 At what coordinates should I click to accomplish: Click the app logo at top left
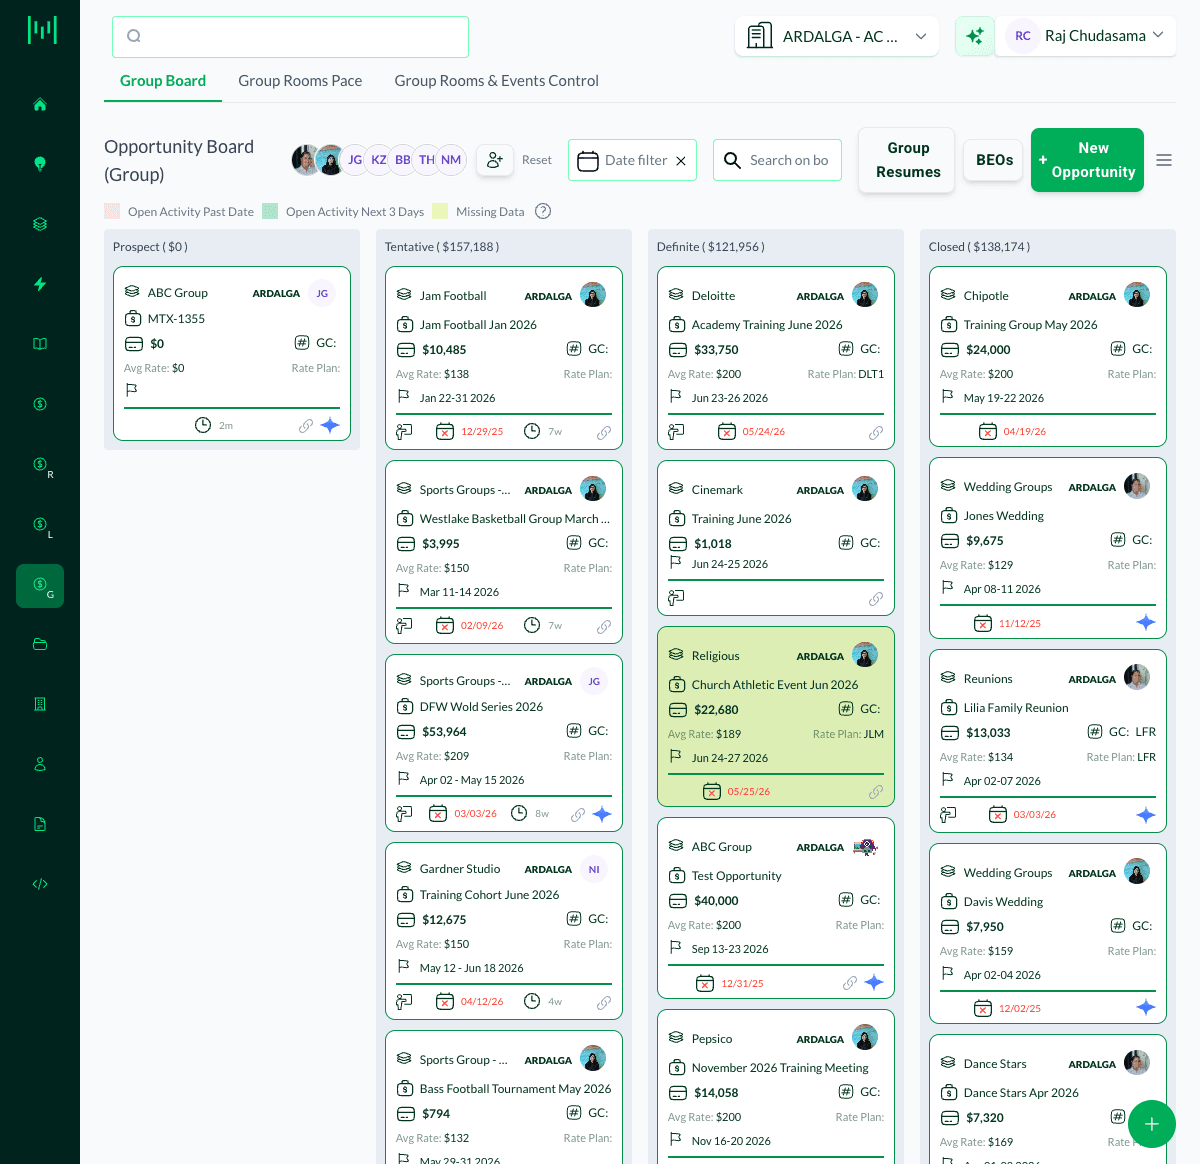click(x=41, y=30)
